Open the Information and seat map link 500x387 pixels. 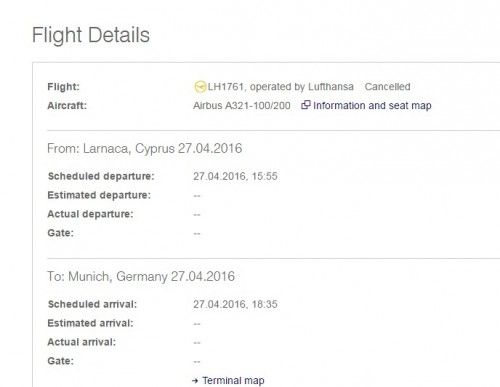pos(372,106)
